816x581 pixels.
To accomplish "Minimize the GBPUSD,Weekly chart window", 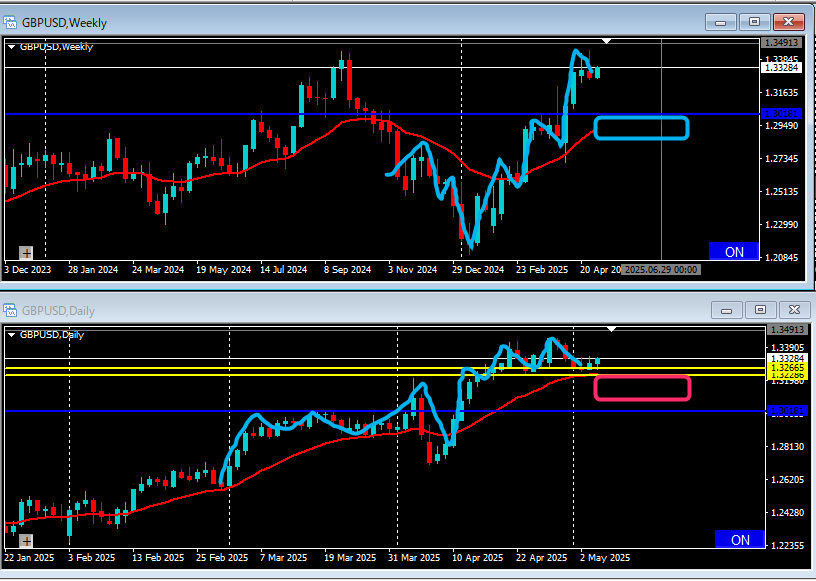I will pos(721,22).
